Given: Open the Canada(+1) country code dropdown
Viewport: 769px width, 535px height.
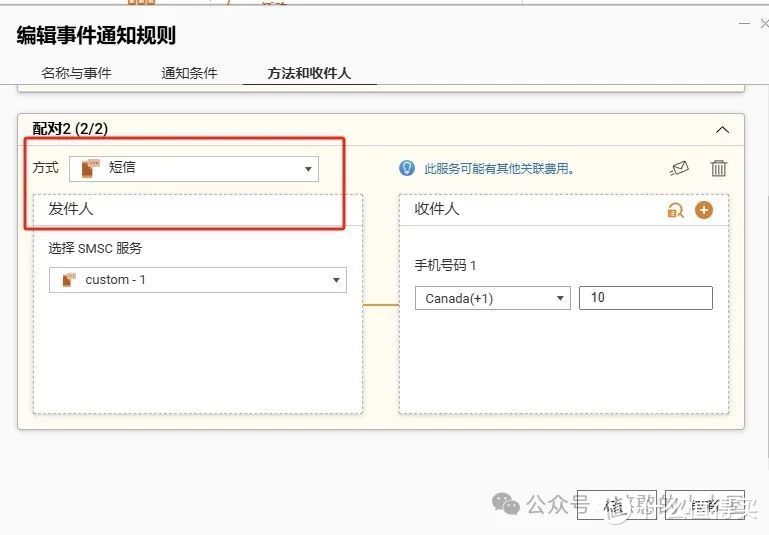Looking at the screenshot, I should [x=492, y=298].
